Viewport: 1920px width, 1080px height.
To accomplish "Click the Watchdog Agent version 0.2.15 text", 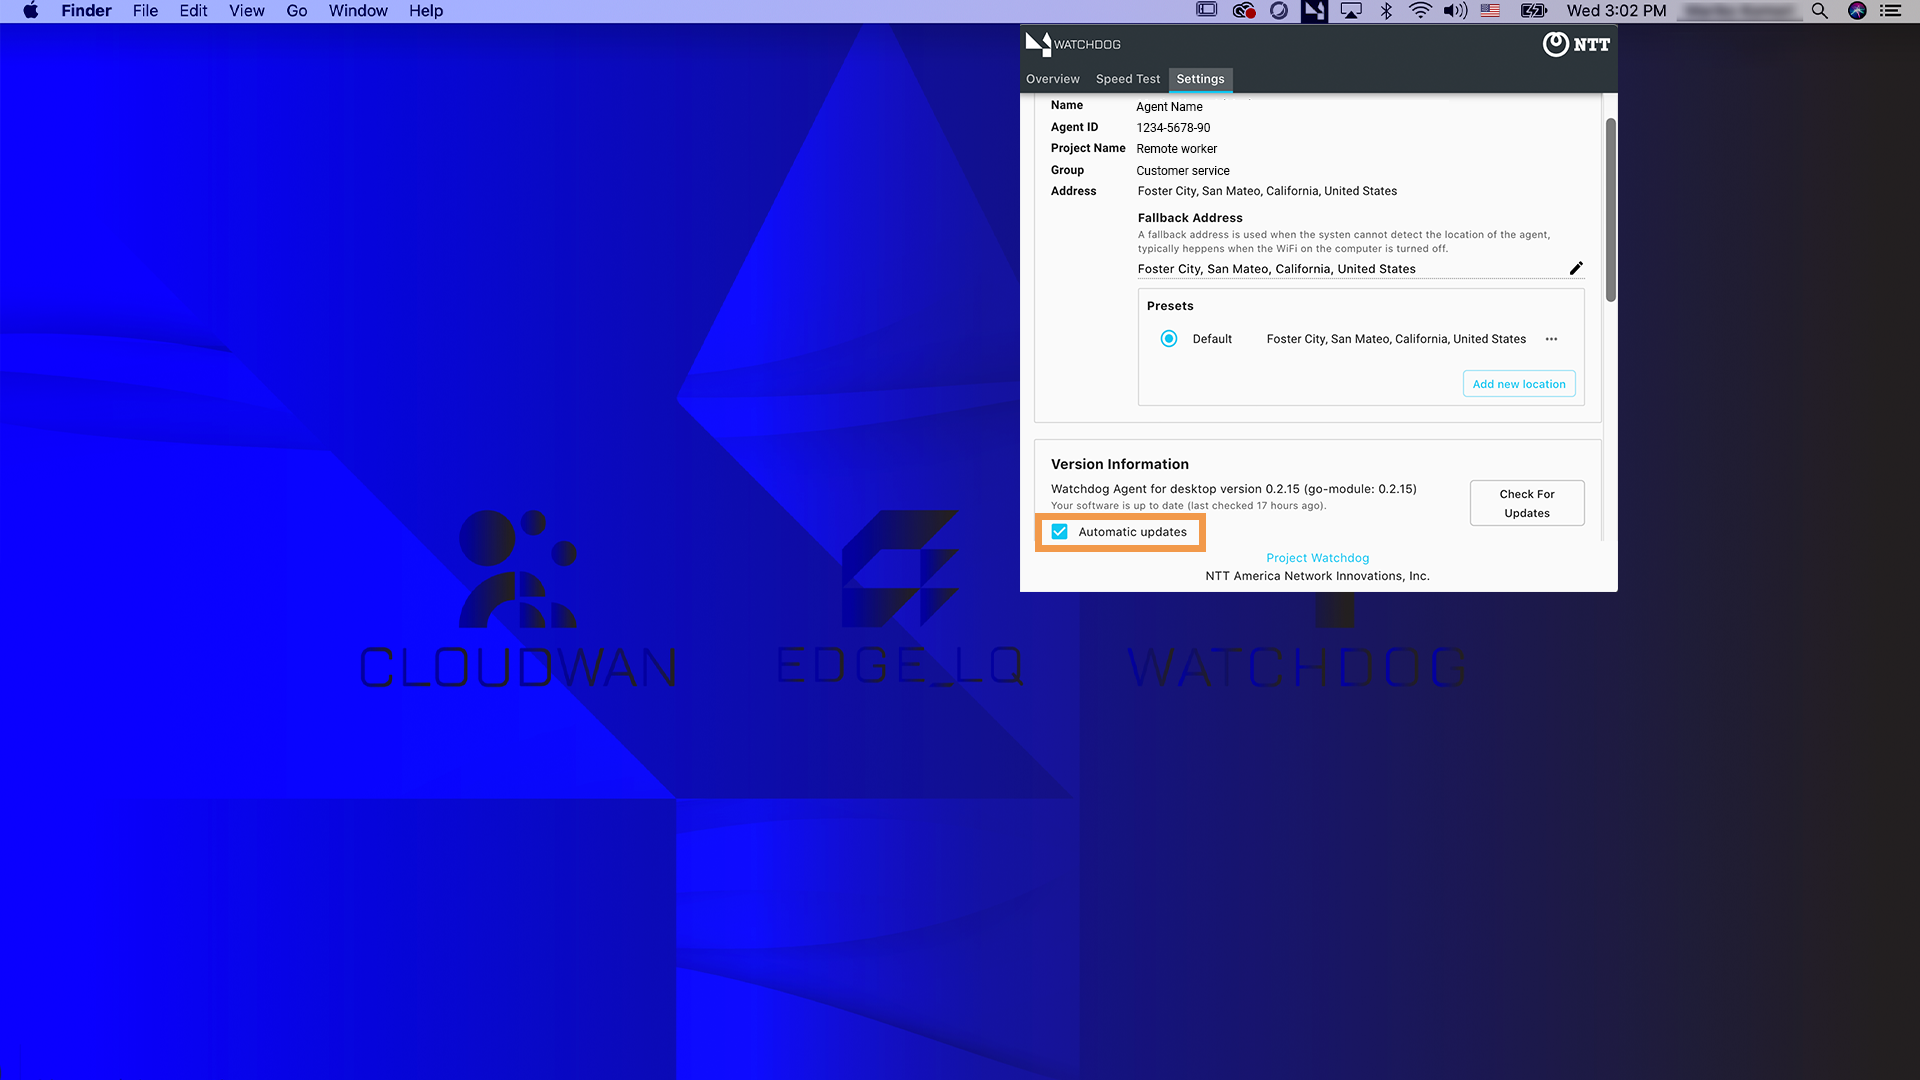I will [x=1233, y=489].
